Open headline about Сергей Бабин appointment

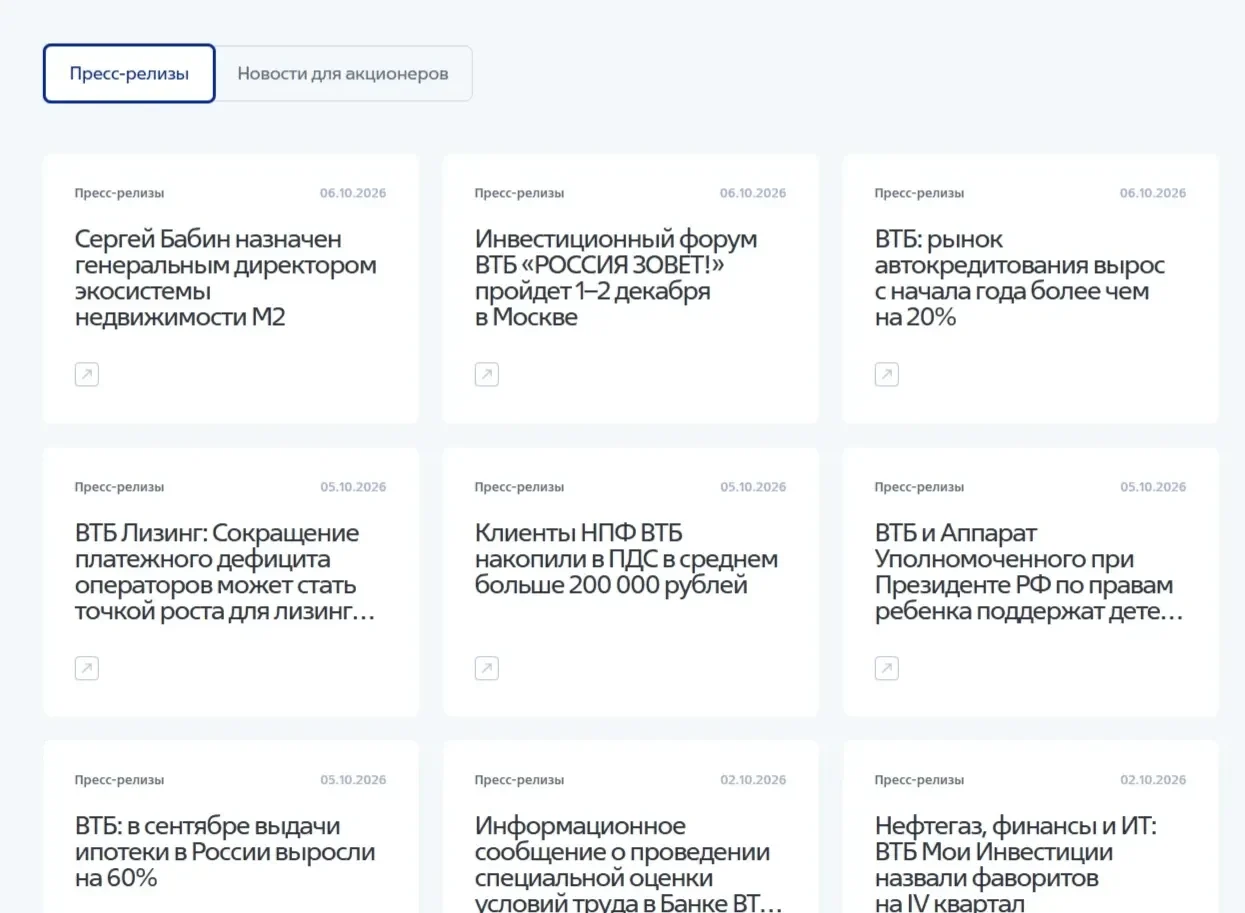pyautogui.click(x=226, y=278)
